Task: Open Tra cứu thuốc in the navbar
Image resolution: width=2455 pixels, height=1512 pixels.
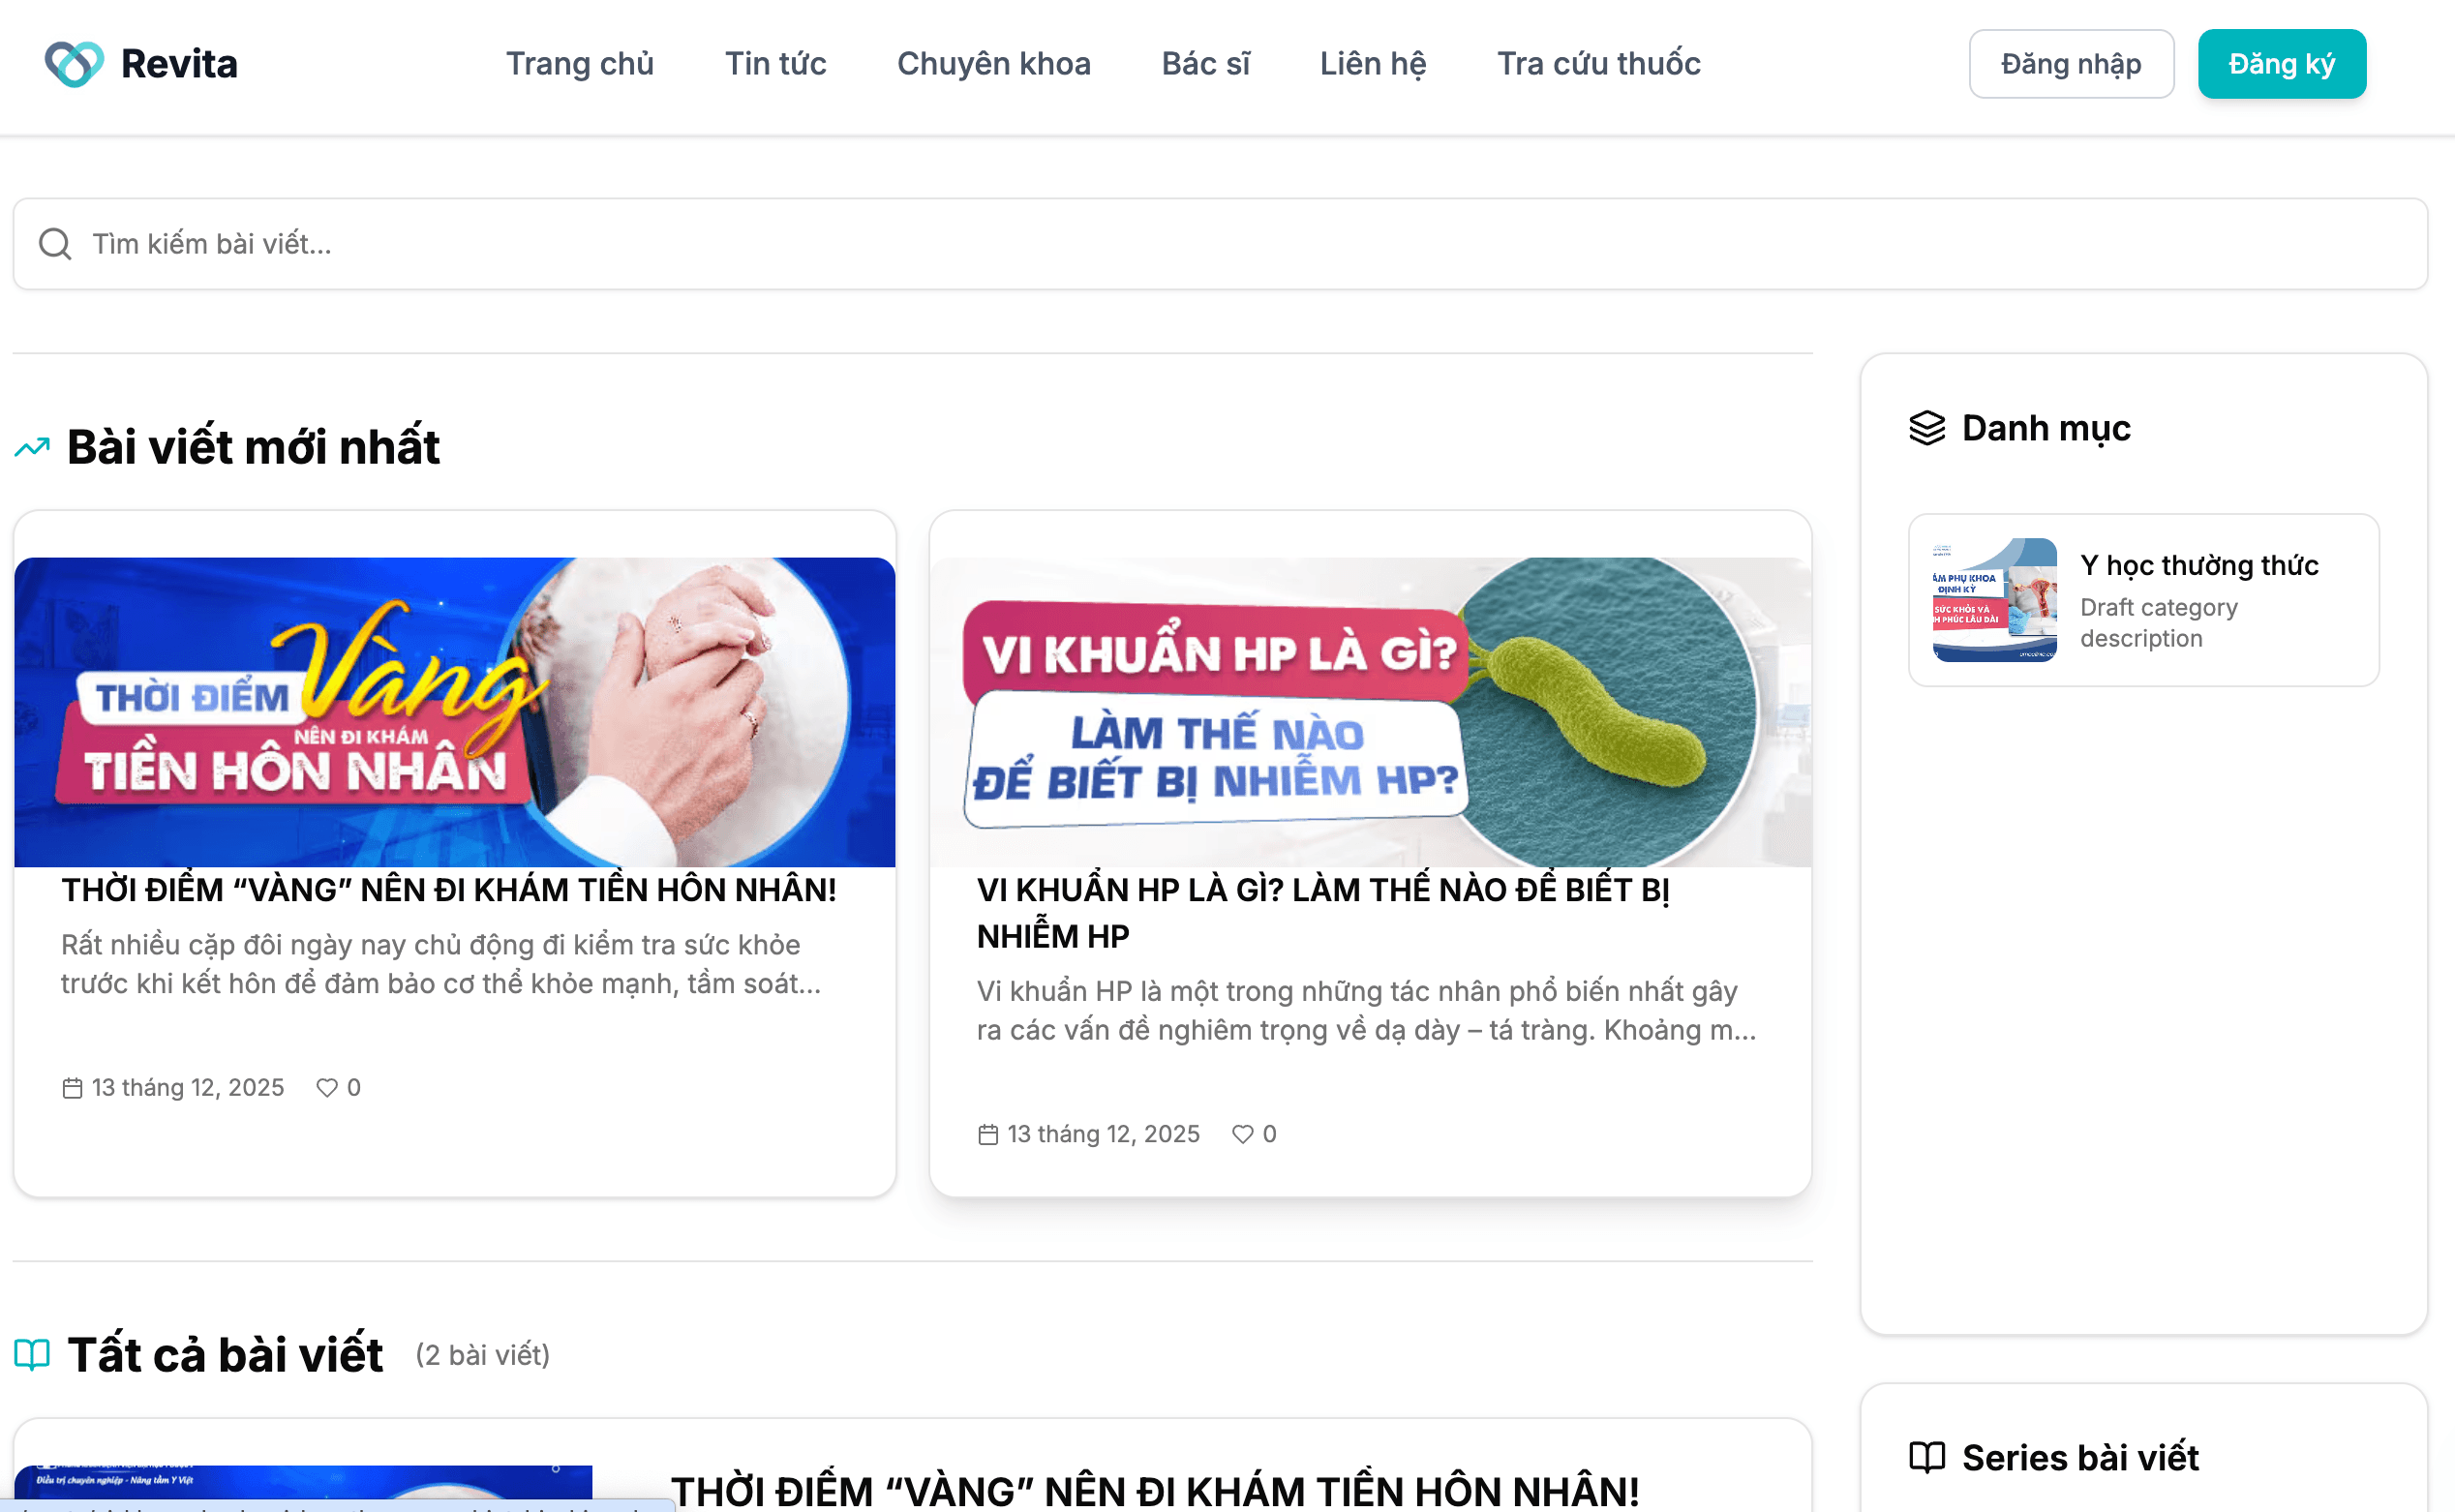Action: (x=1599, y=64)
